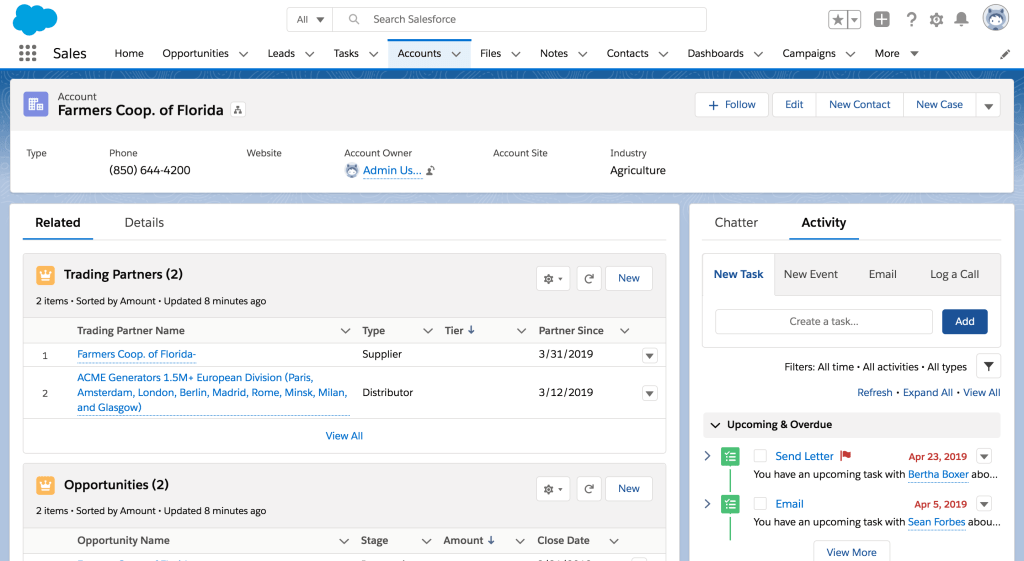Open the Setup gear icon
The width and height of the screenshot is (1024, 561).
tap(936, 20)
